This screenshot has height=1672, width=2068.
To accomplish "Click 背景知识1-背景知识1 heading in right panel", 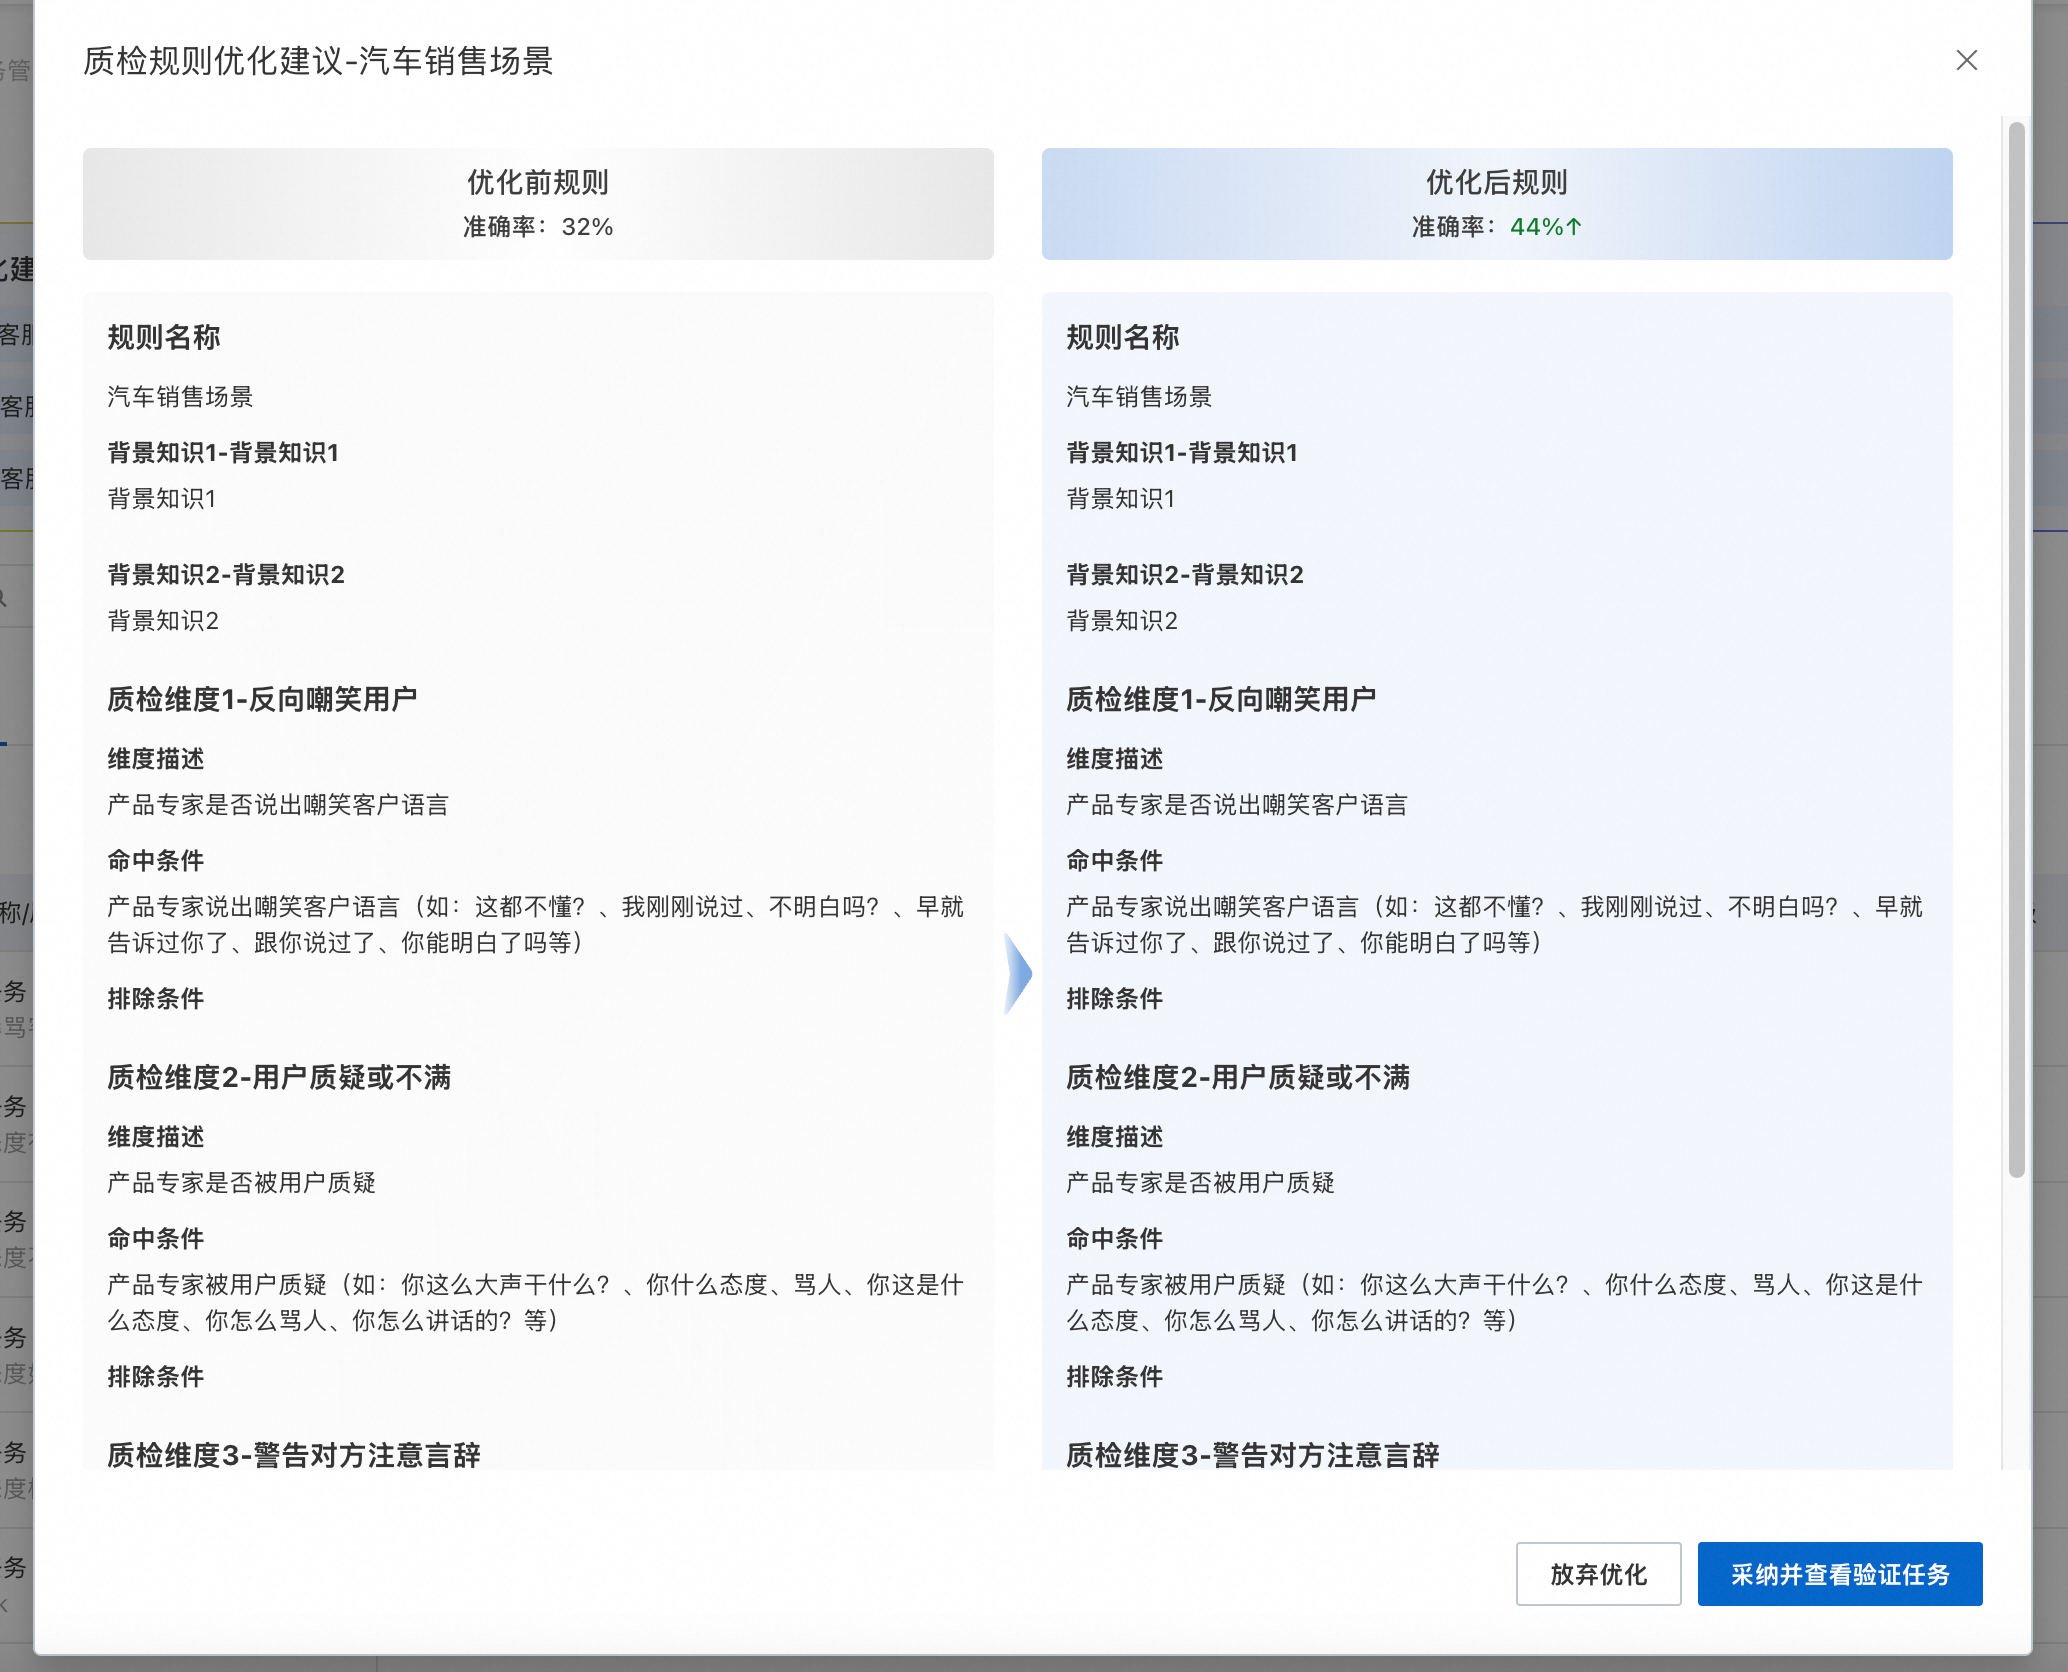I will [1181, 453].
